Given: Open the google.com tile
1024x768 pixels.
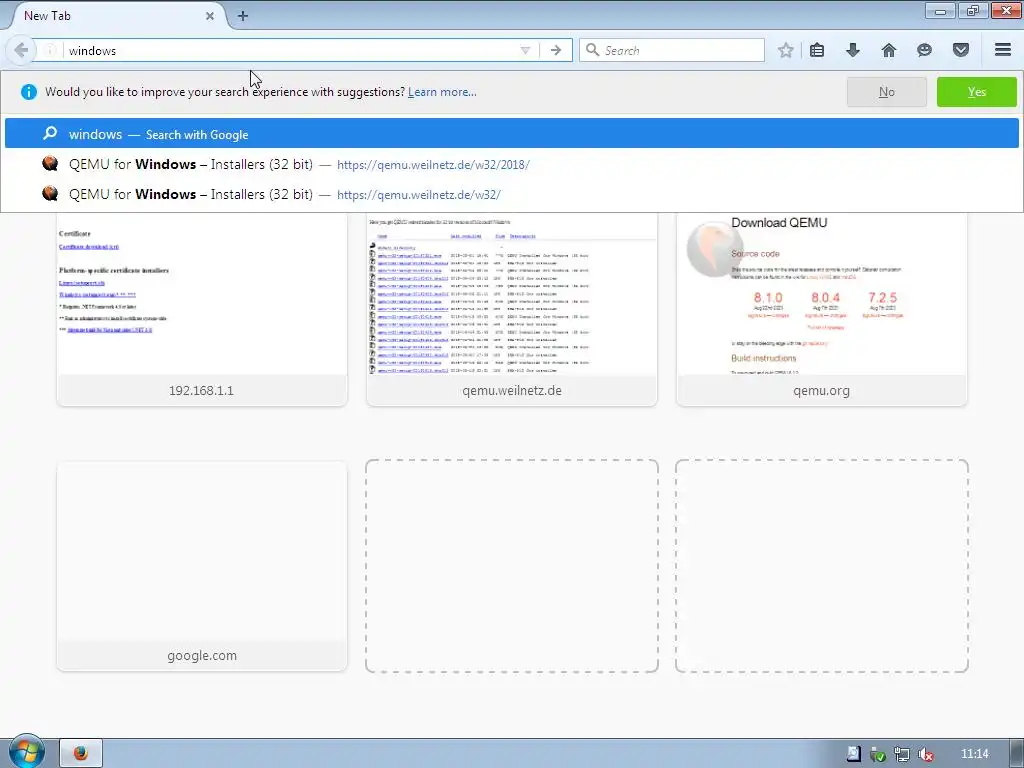Looking at the screenshot, I should (202, 566).
